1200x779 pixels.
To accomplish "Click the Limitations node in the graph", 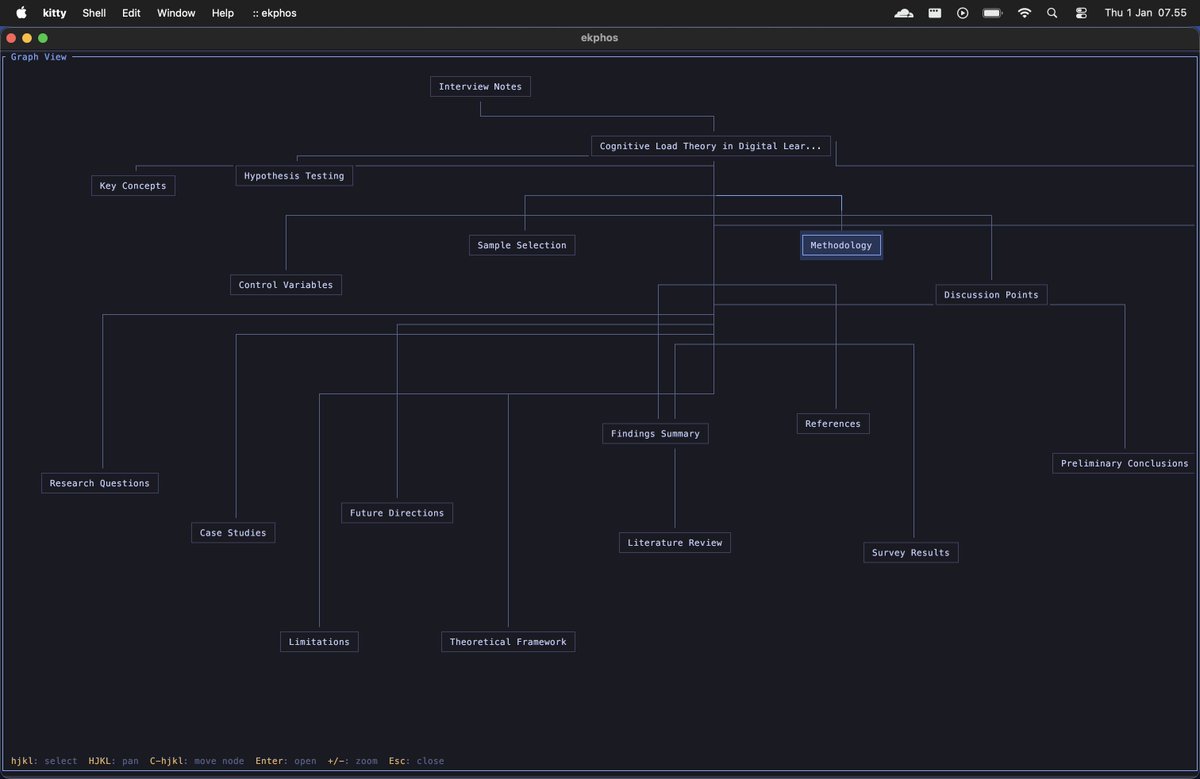I will click(x=319, y=641).
